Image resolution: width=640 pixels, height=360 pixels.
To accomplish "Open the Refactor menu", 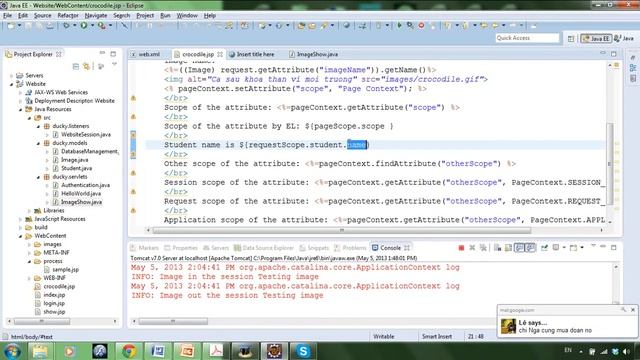I will click(68, 16).
